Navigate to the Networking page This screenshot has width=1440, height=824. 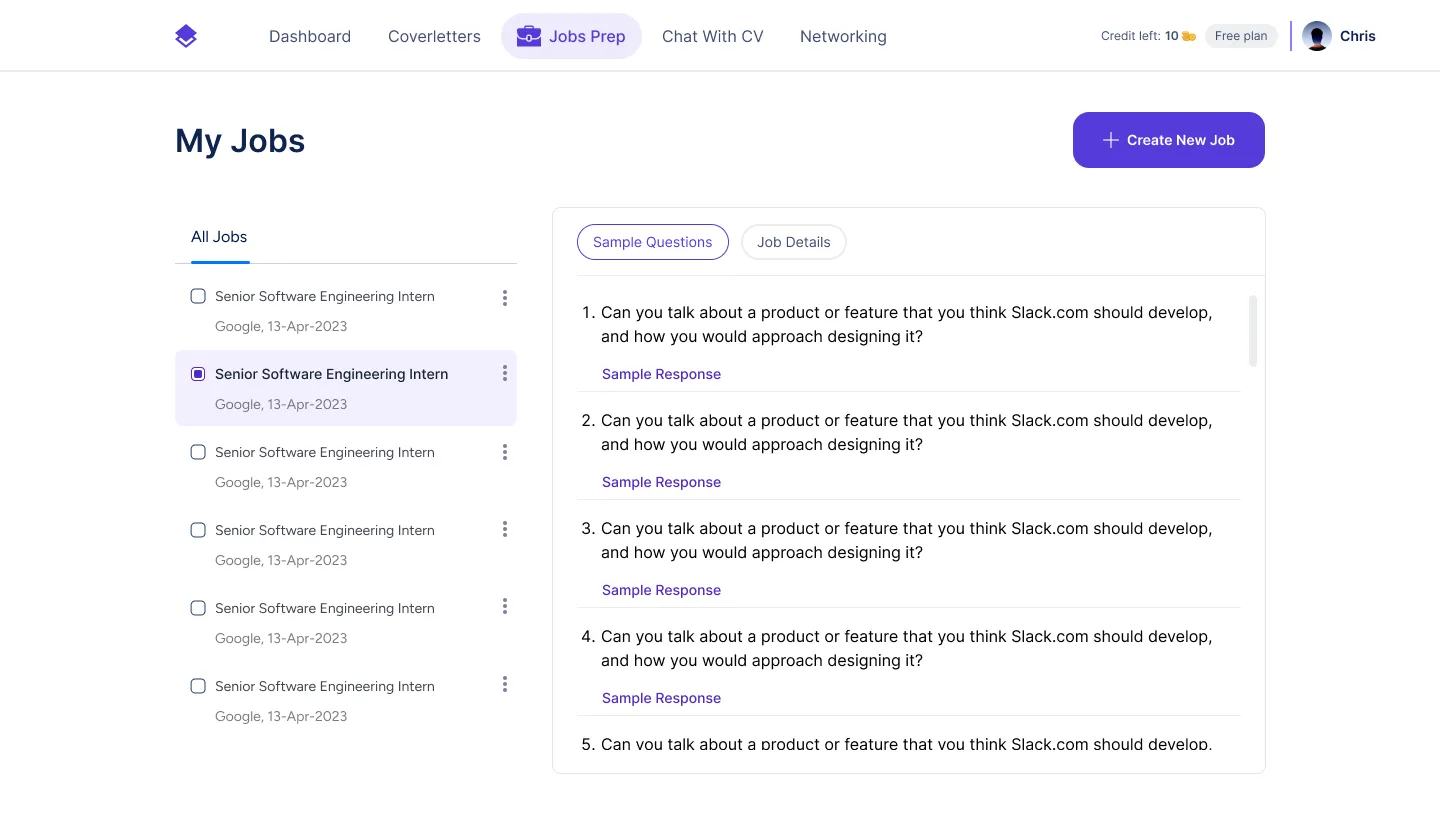[x=843, y=36]
